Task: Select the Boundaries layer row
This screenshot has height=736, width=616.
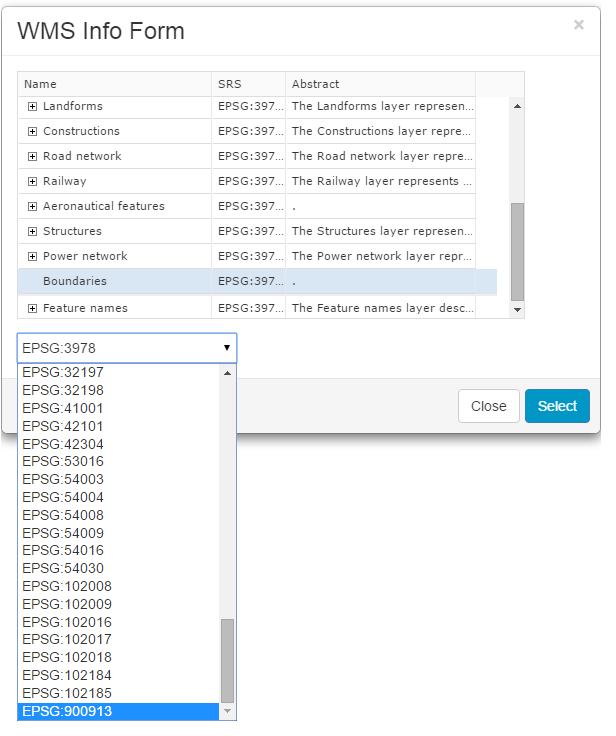Action: click(257, 282)
